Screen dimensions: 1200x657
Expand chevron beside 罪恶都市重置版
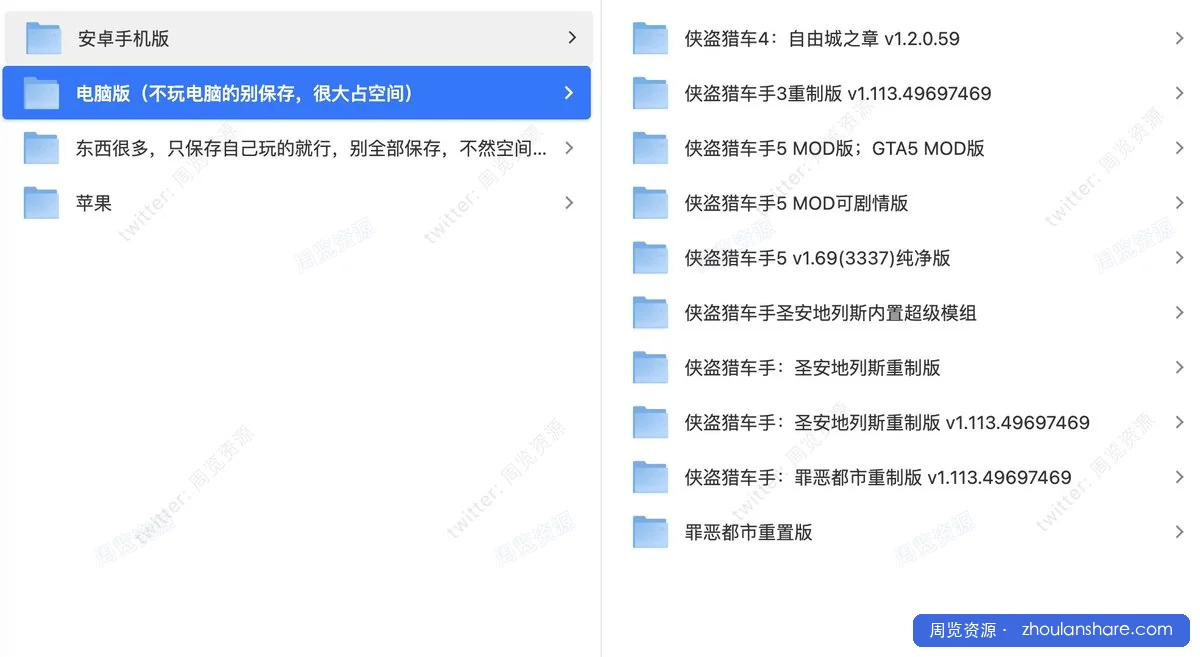pos(1180,532)
